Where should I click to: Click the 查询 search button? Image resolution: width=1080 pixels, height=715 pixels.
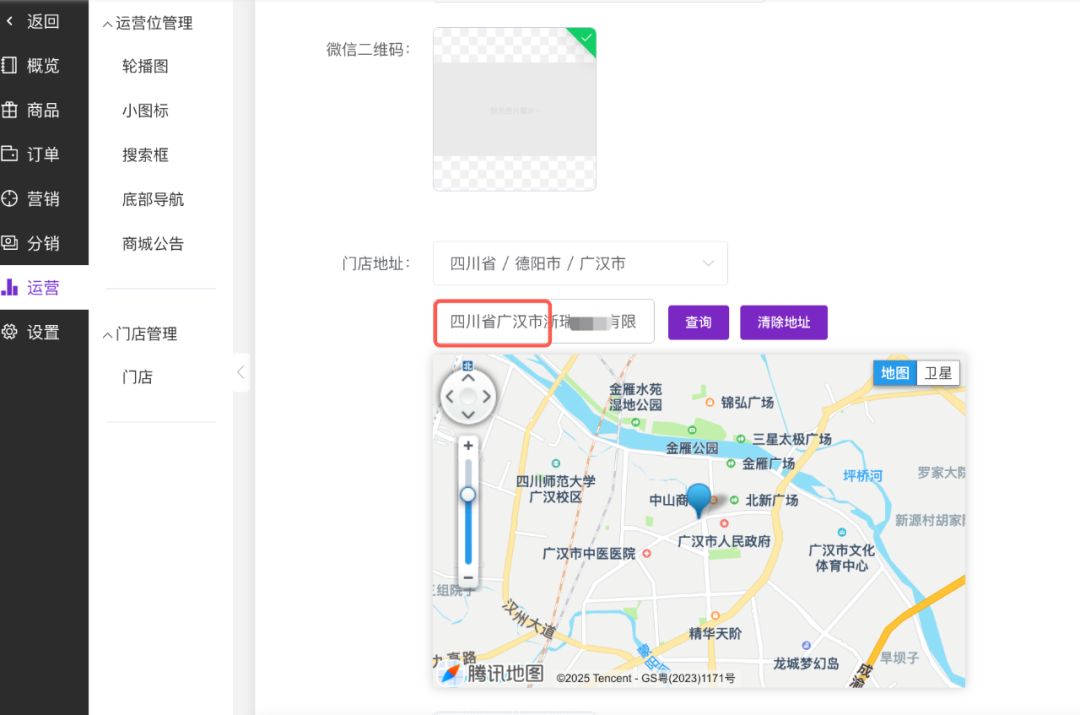(698, 323)
